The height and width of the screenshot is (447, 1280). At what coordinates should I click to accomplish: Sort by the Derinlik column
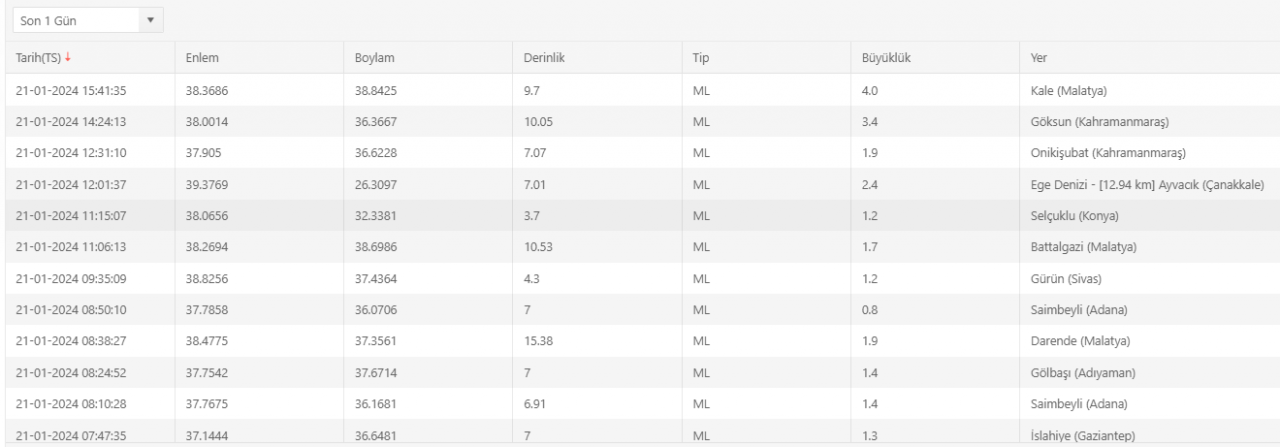tap(545, 58)
